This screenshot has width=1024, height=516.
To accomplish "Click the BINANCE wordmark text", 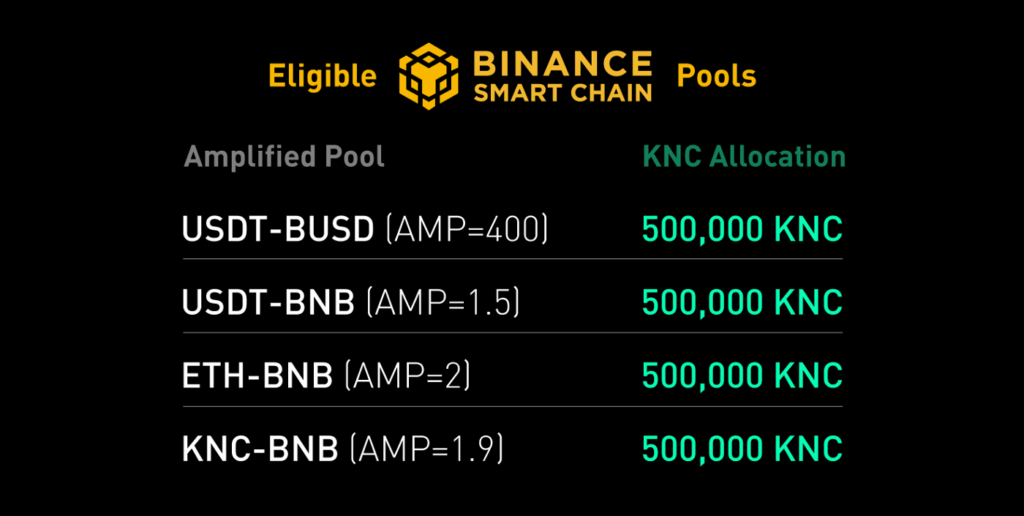I will pyautogui.click(x=563, y=63).
